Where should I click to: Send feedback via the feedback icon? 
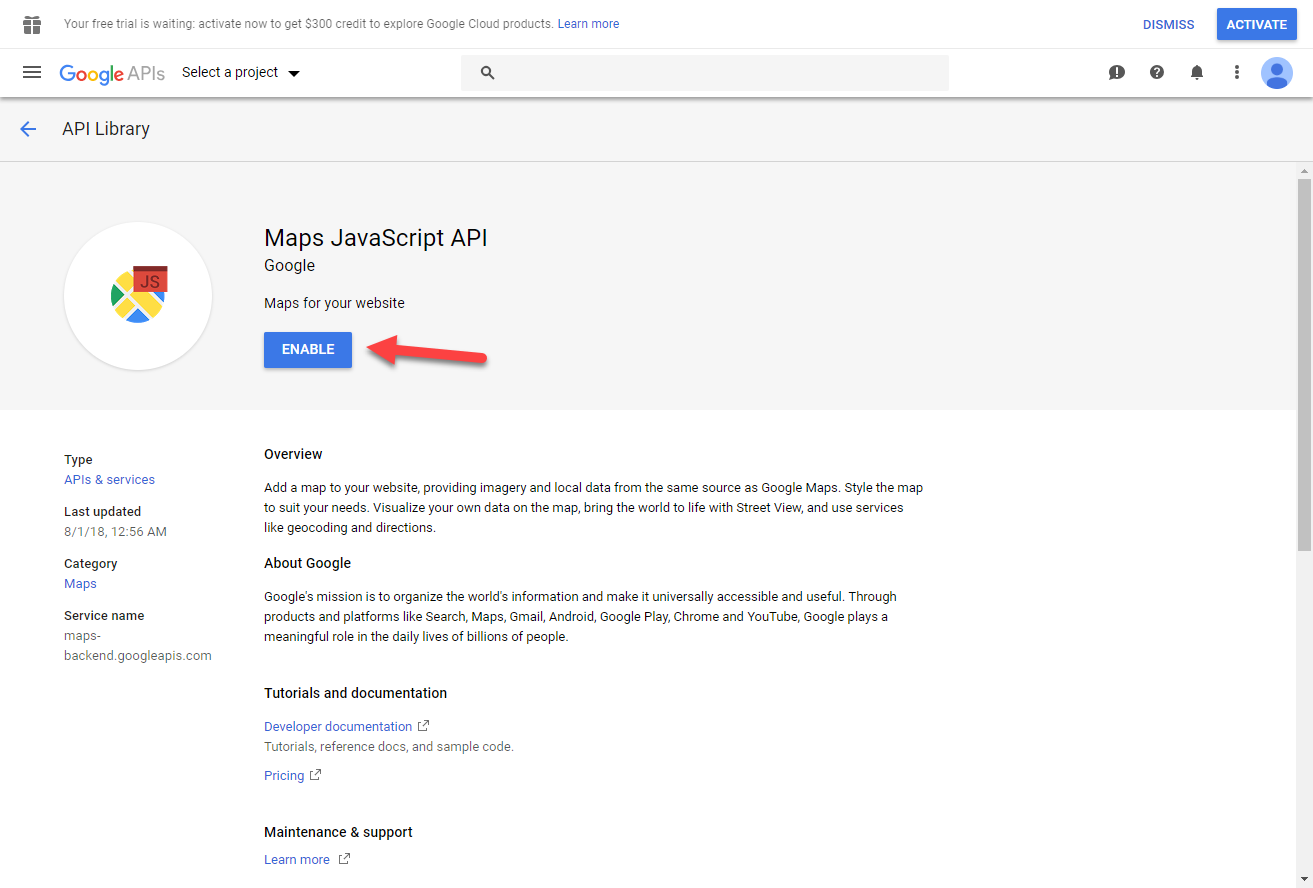(x=1117, y=72)
